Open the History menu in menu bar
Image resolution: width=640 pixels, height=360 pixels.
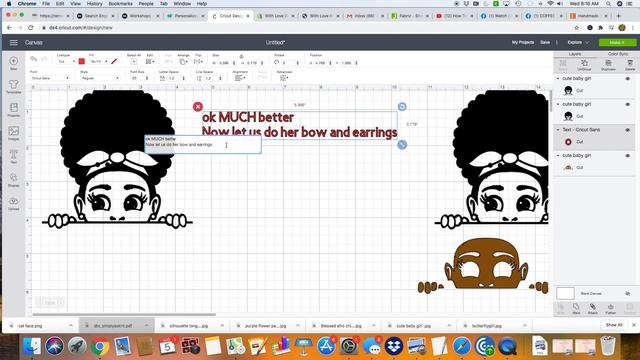(x=94, y=4)
